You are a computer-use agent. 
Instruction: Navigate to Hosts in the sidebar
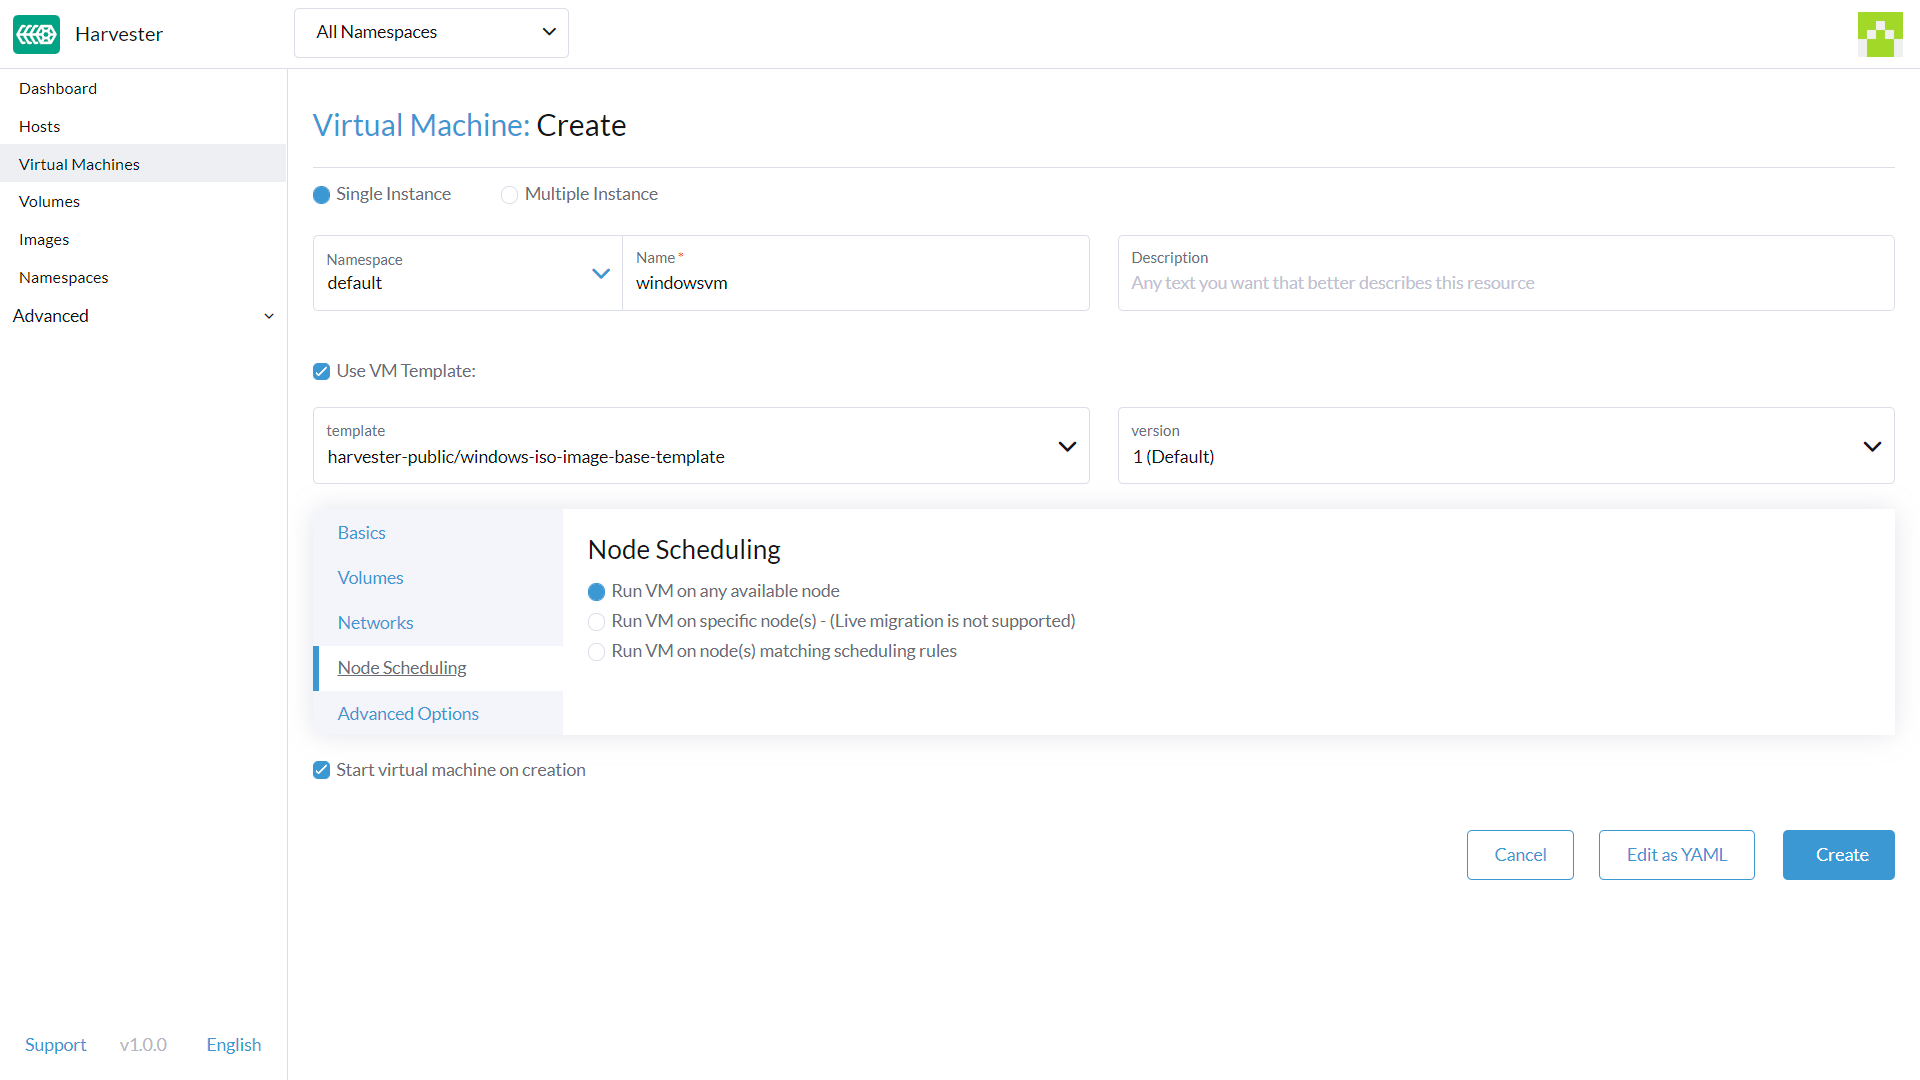39,126
